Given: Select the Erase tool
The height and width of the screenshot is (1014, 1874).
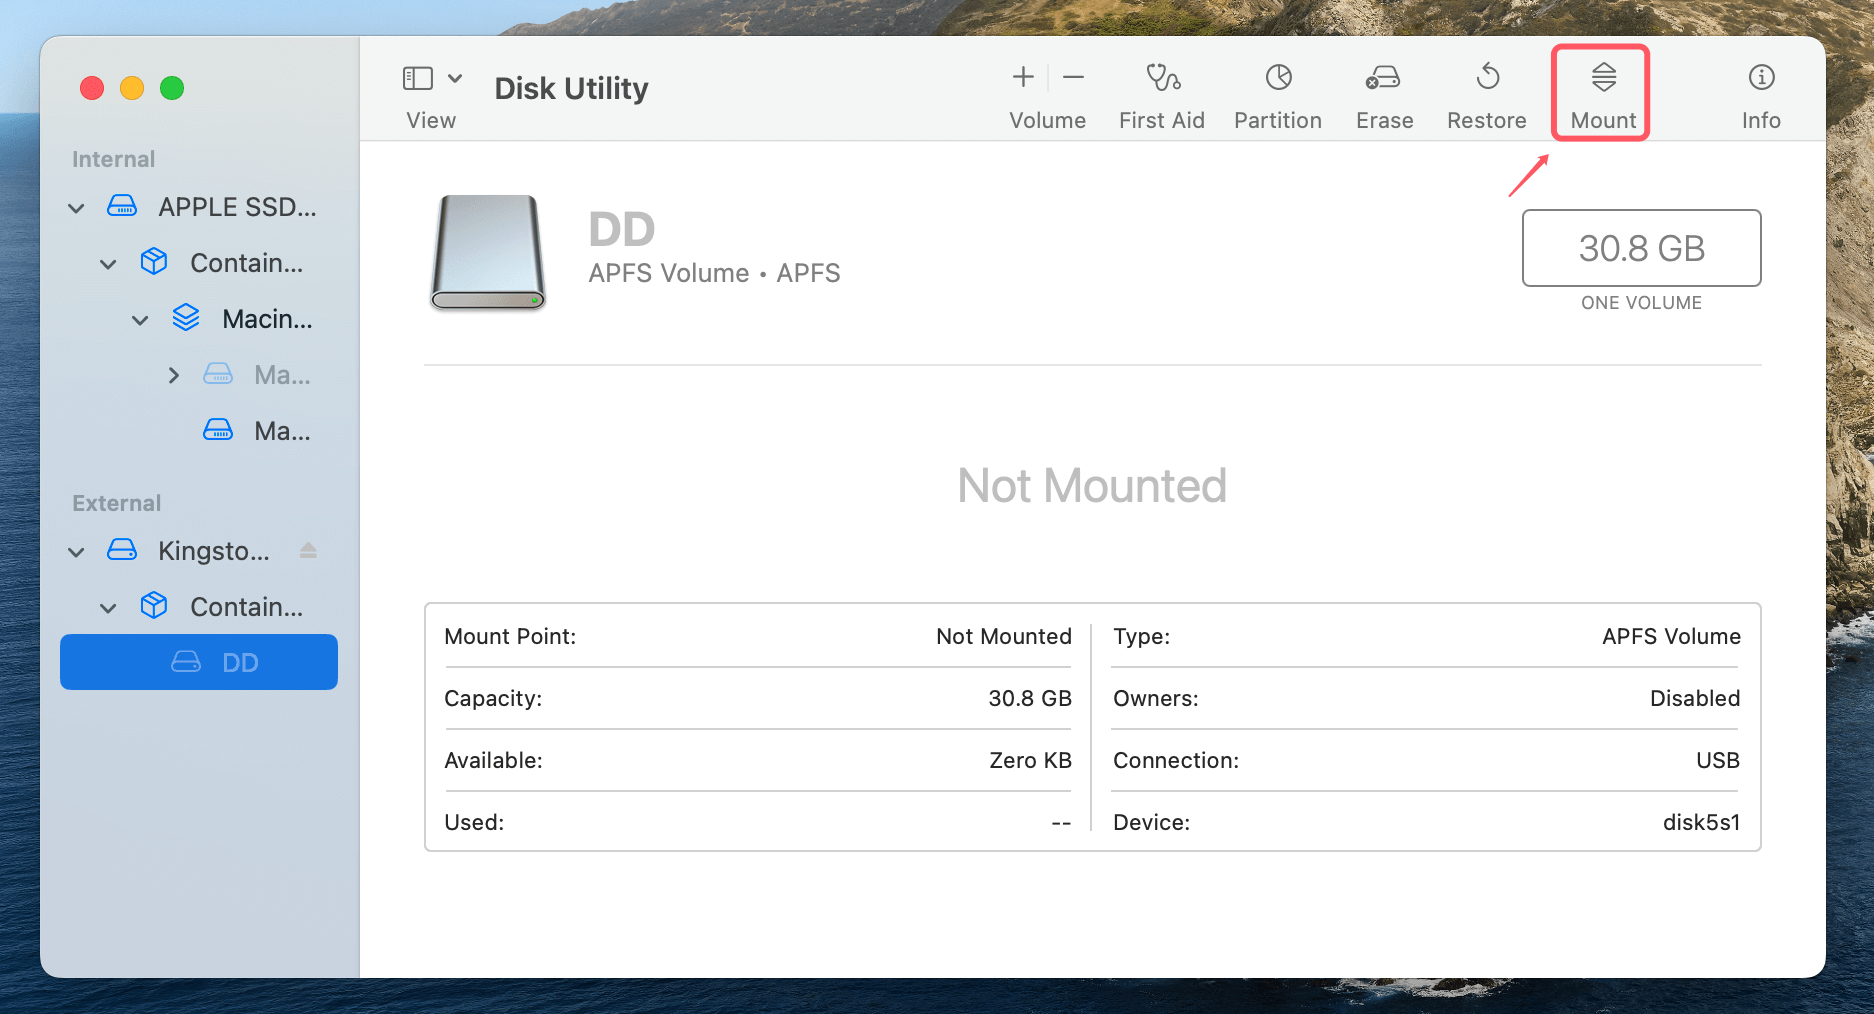Looking at the screenshot, I should pyautogui.click(x=1384, y=90).
